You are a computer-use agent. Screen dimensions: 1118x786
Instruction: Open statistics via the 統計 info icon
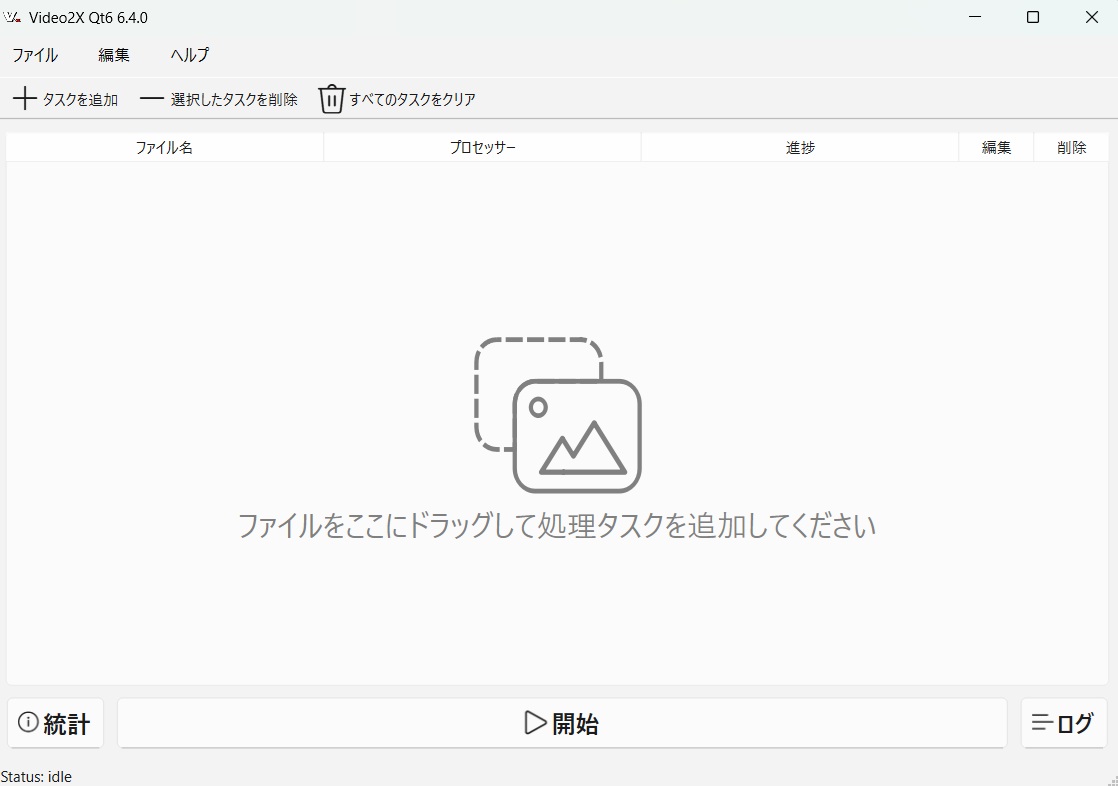(x=28, y=722)
